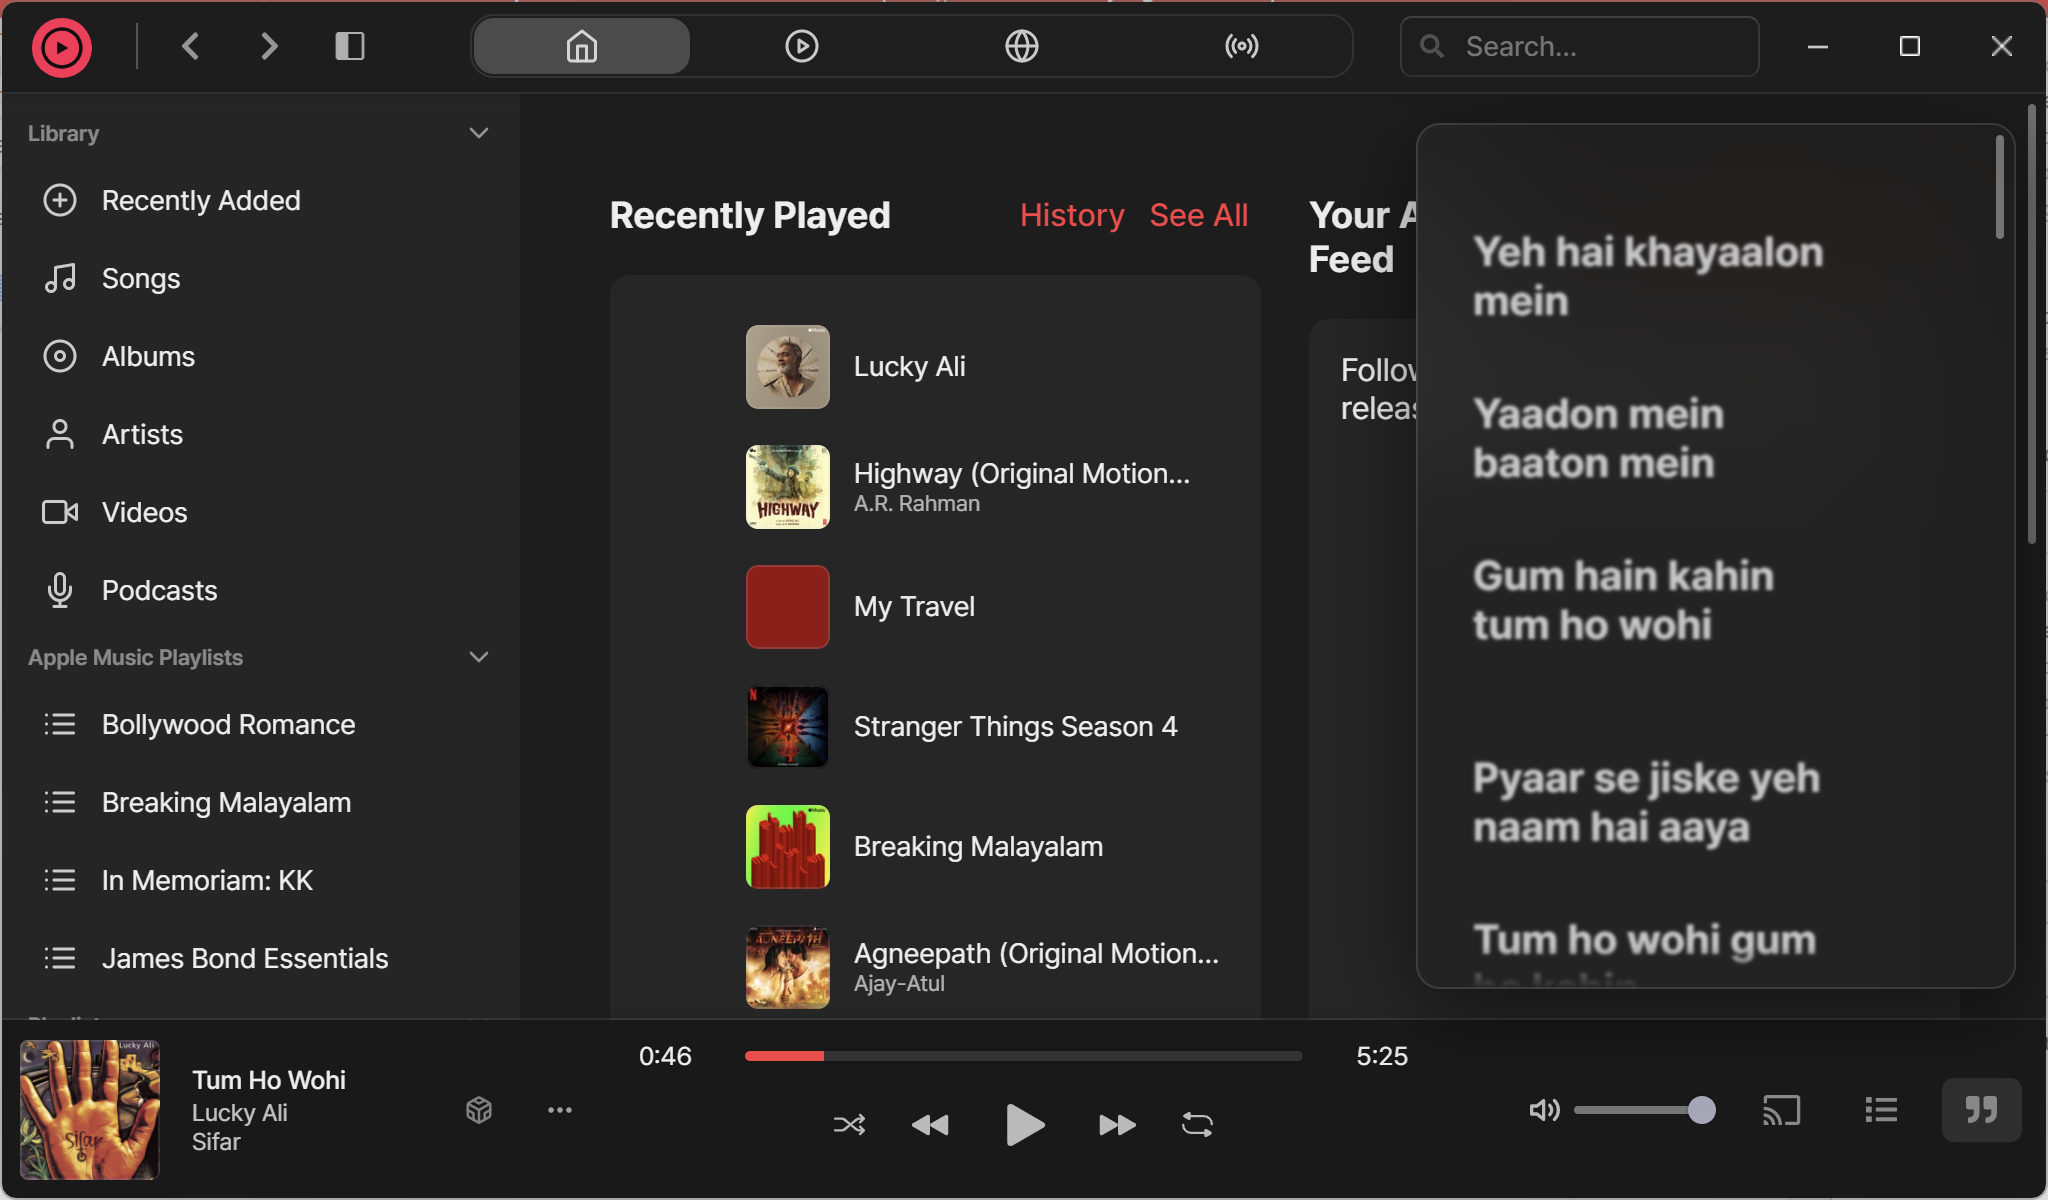Image resolution: width=2048 pixels, height=1200 pixels.
Task: Go back with the left arrow
Action: coord(191,46)
